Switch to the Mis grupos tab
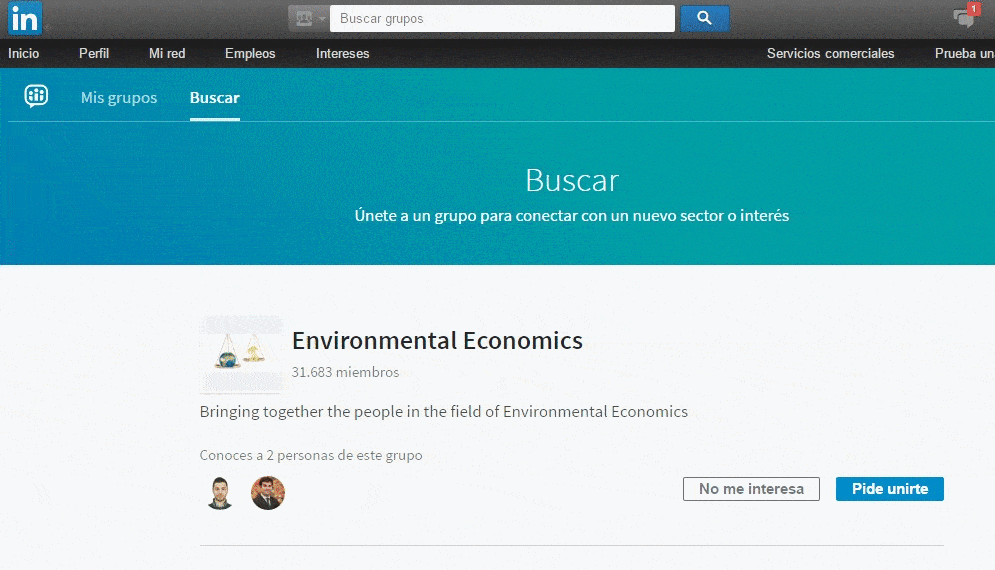This screenshot has height=570, width=995. pos(119,98)
